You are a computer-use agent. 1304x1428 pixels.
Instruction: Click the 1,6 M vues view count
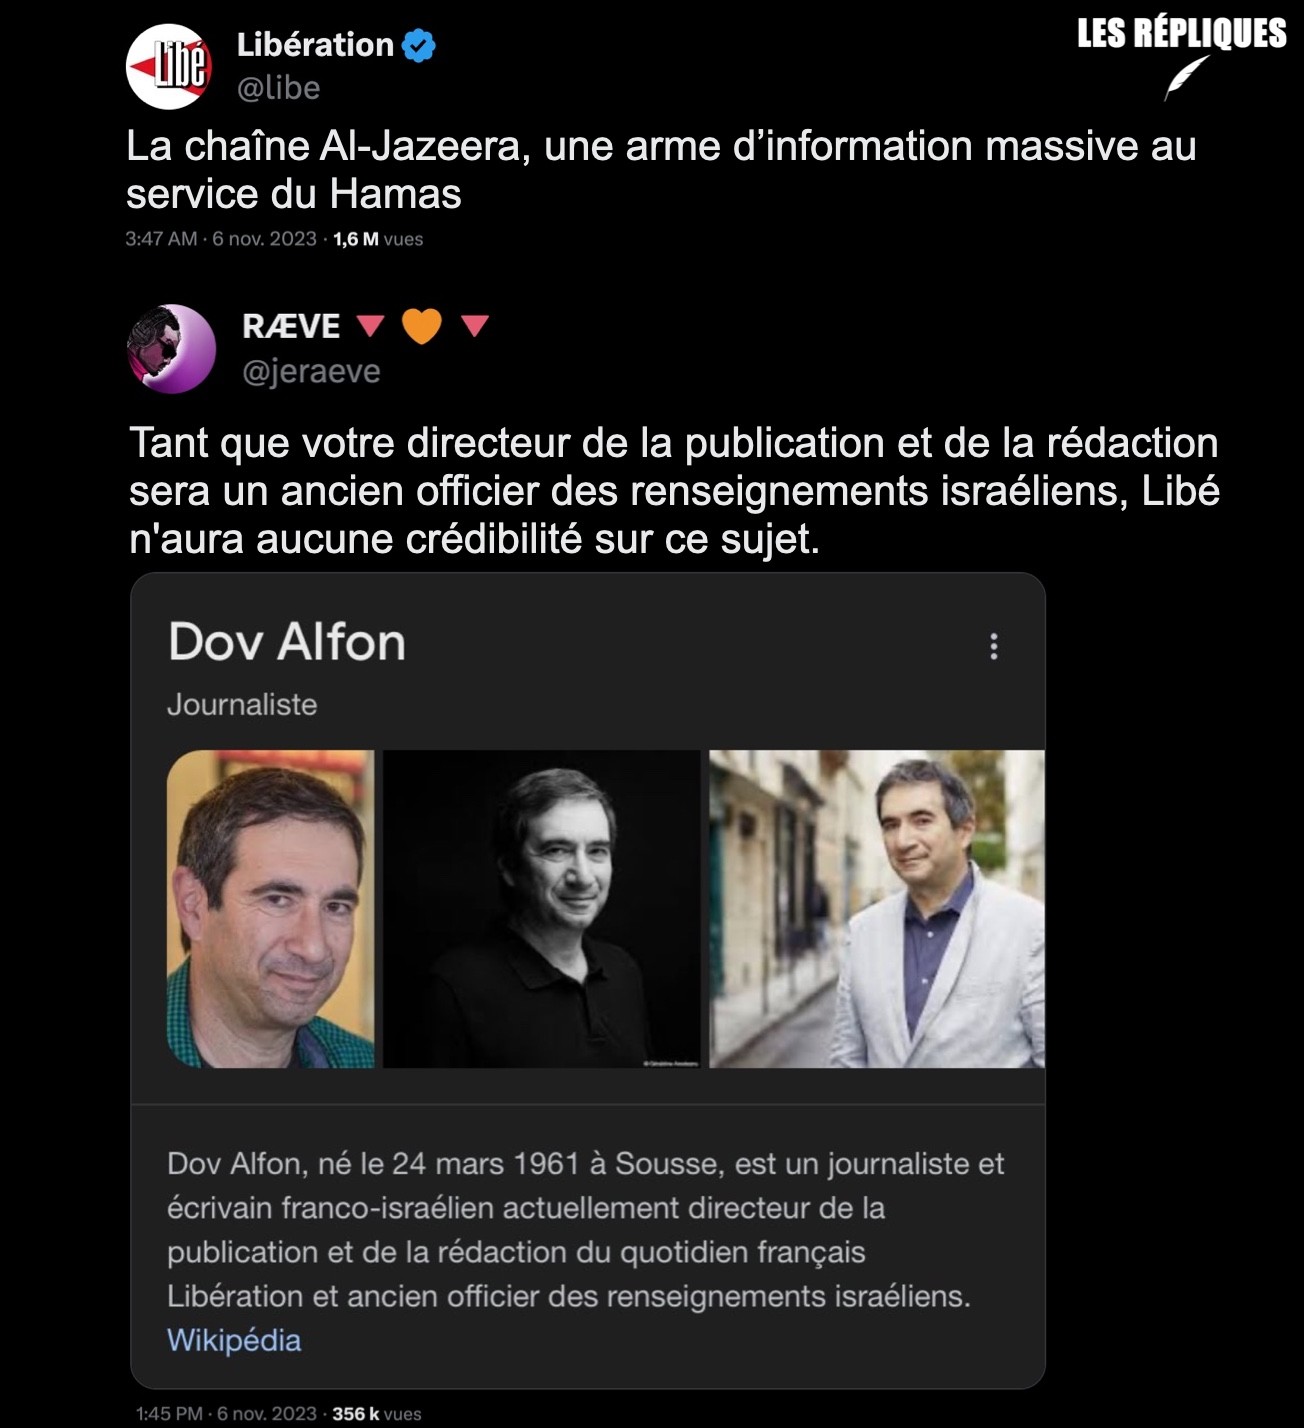[x=378, y=239]
